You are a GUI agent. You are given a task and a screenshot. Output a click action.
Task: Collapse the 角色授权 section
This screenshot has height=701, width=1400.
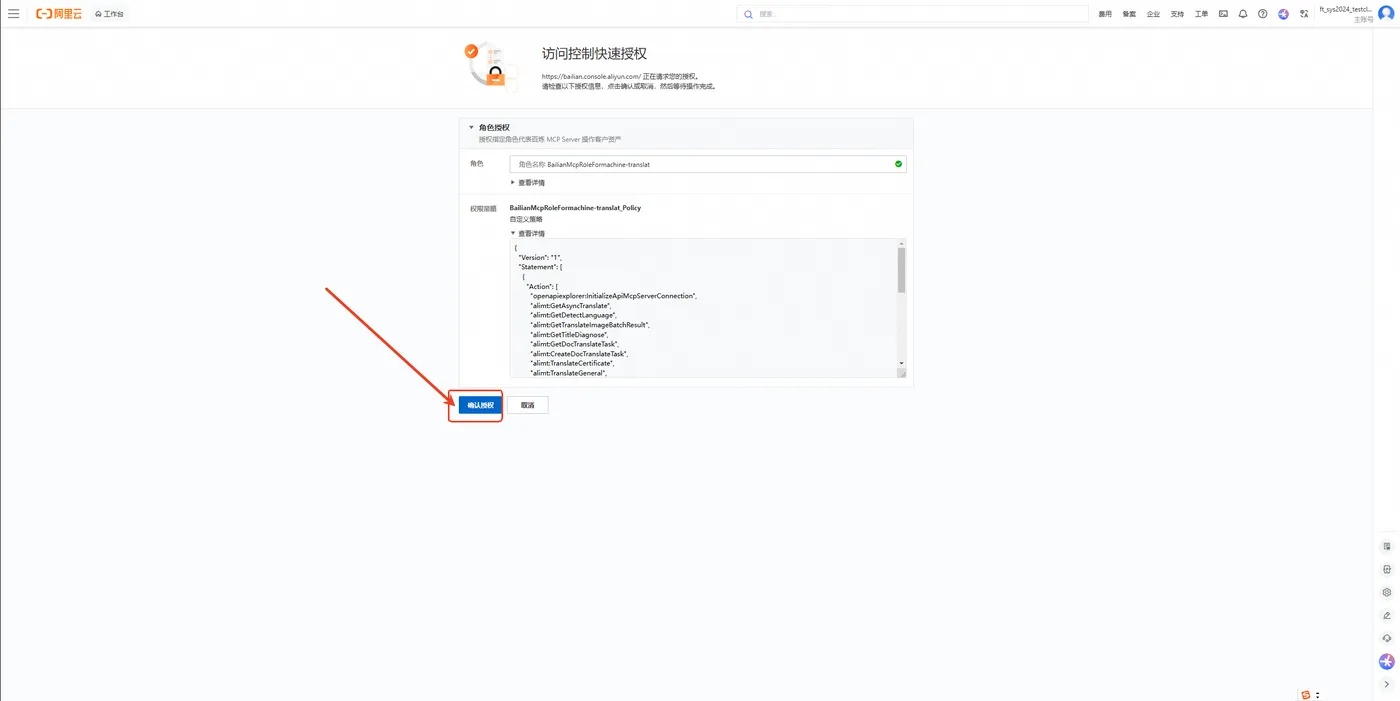coord(471,128)
